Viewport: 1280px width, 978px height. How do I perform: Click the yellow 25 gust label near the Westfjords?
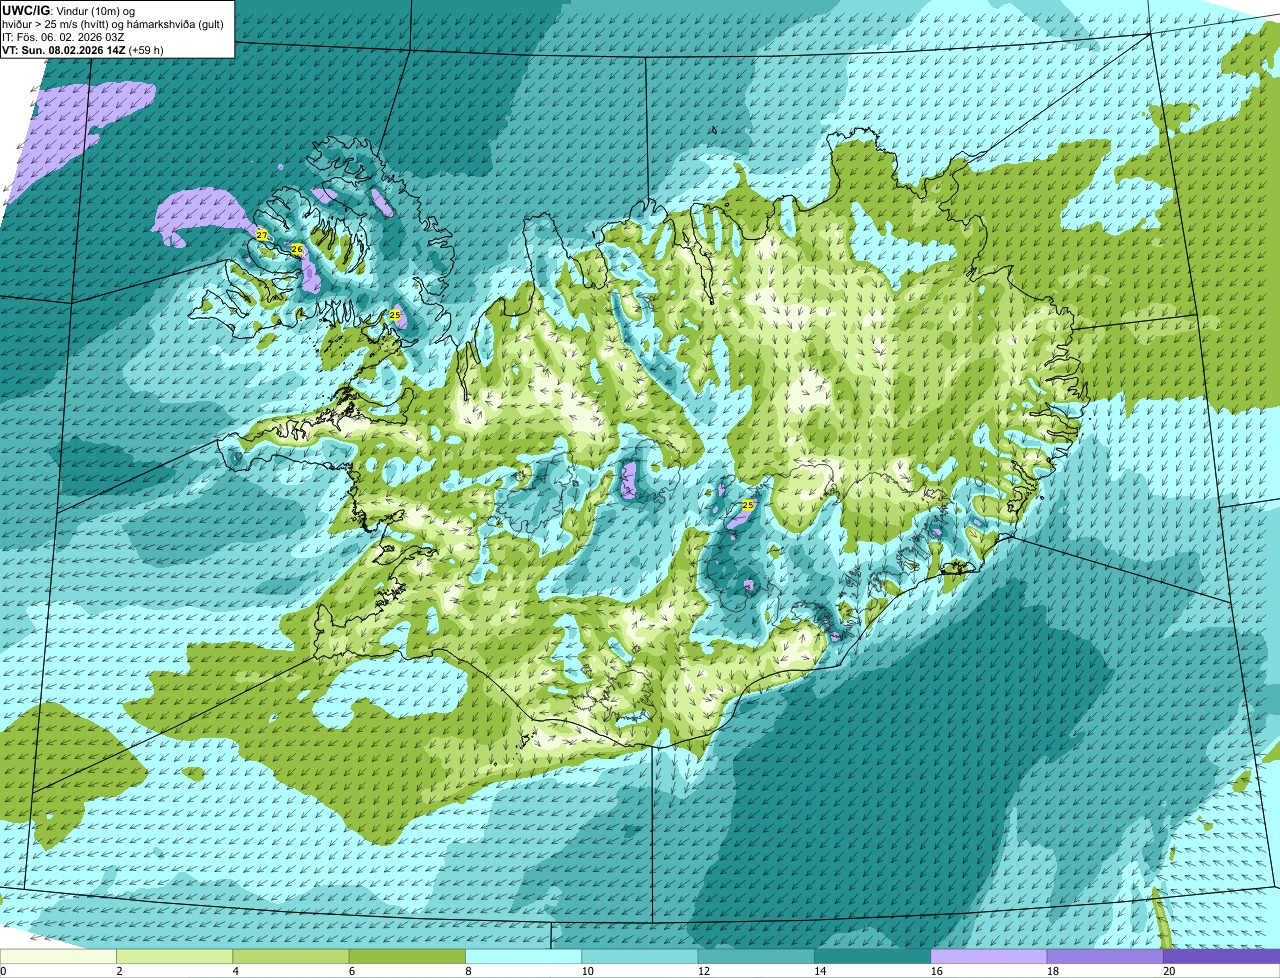click(x=395, y=315)
